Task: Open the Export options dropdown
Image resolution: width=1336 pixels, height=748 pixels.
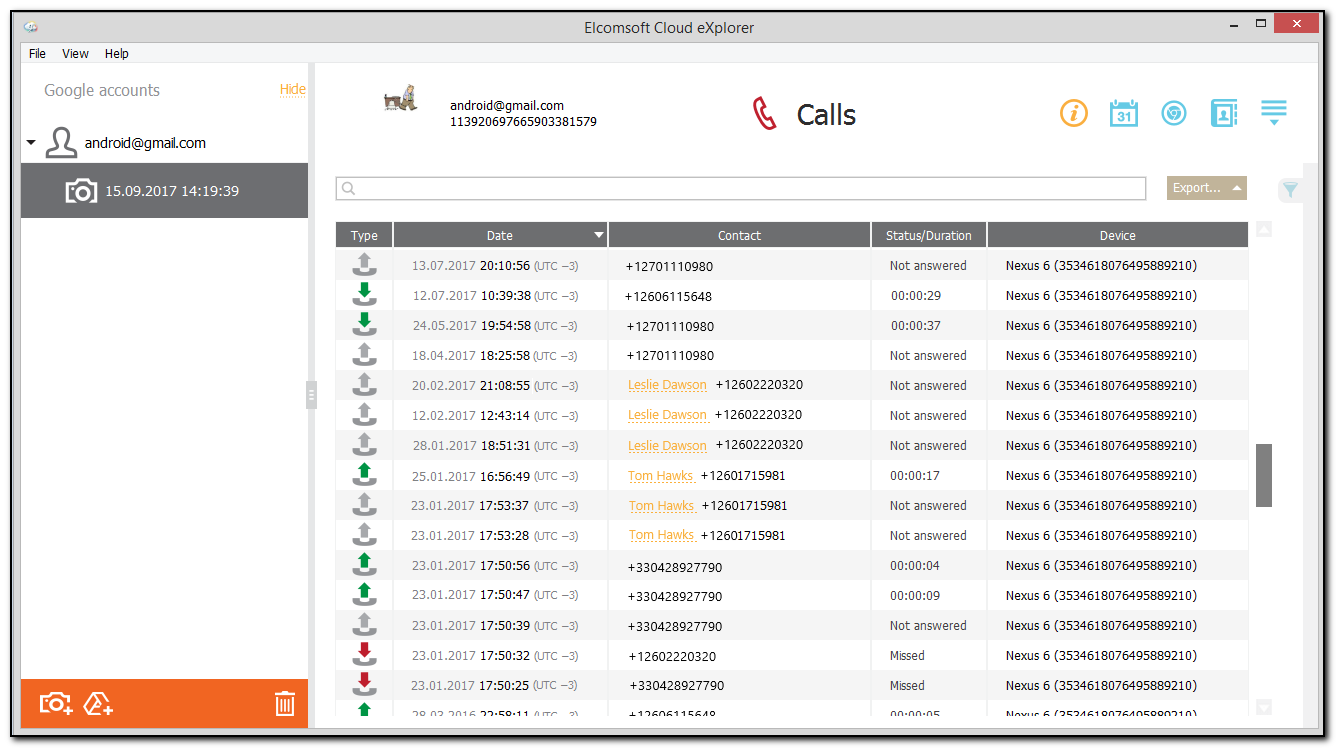Action: pyautogui.click(x=1206, y=187)
